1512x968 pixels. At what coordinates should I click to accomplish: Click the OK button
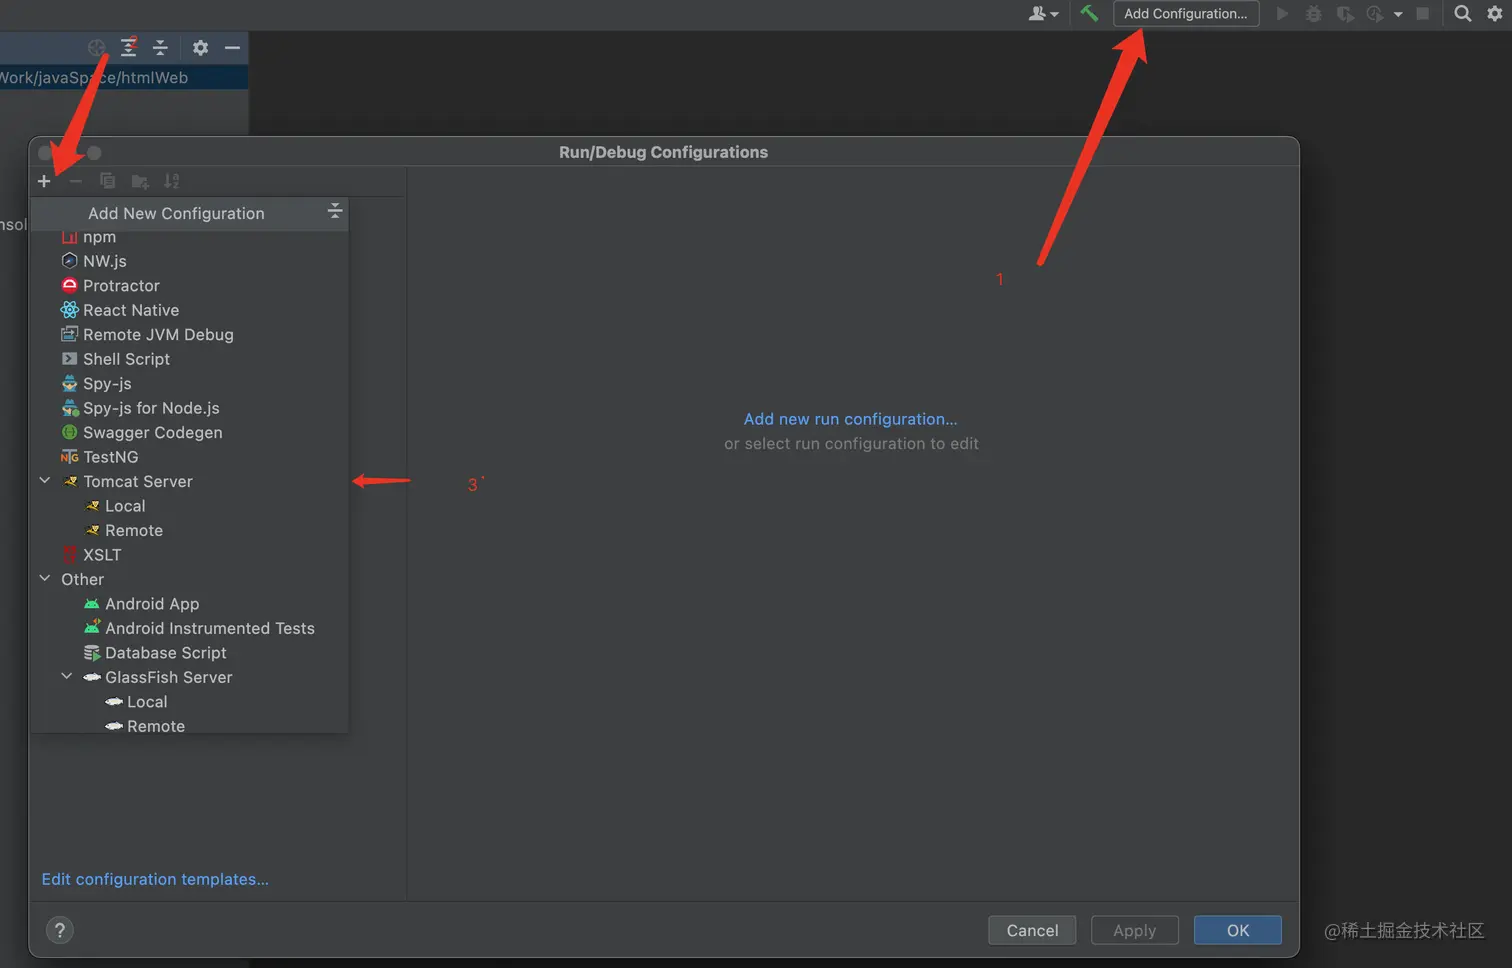1238,931
